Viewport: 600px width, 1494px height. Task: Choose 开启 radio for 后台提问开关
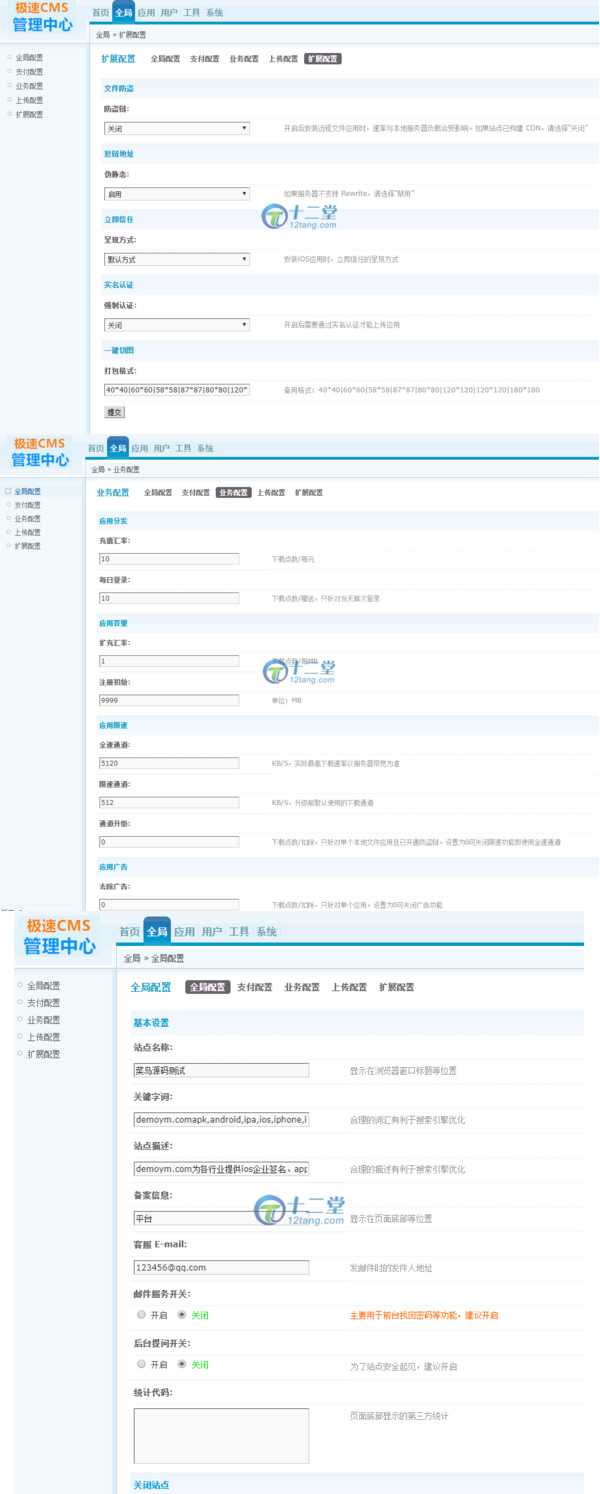point(141,1364)
